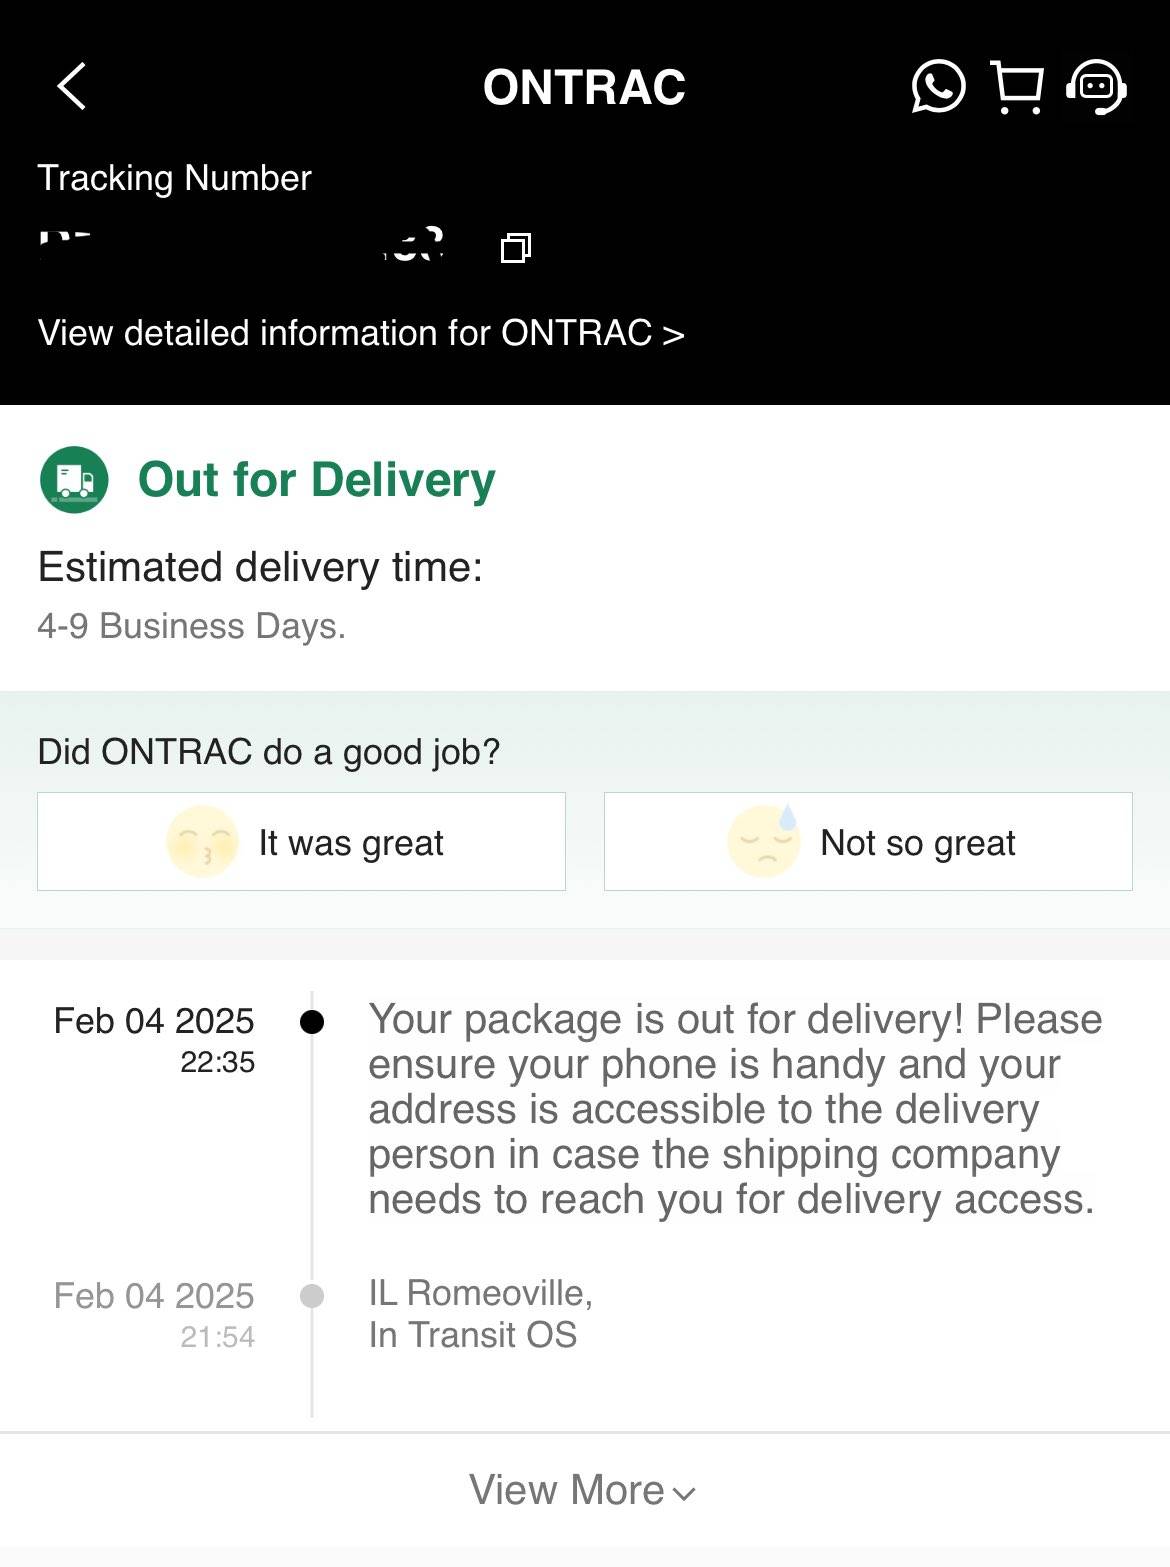
Task: Open customer support chat icon
Action: pos(1097,87)
